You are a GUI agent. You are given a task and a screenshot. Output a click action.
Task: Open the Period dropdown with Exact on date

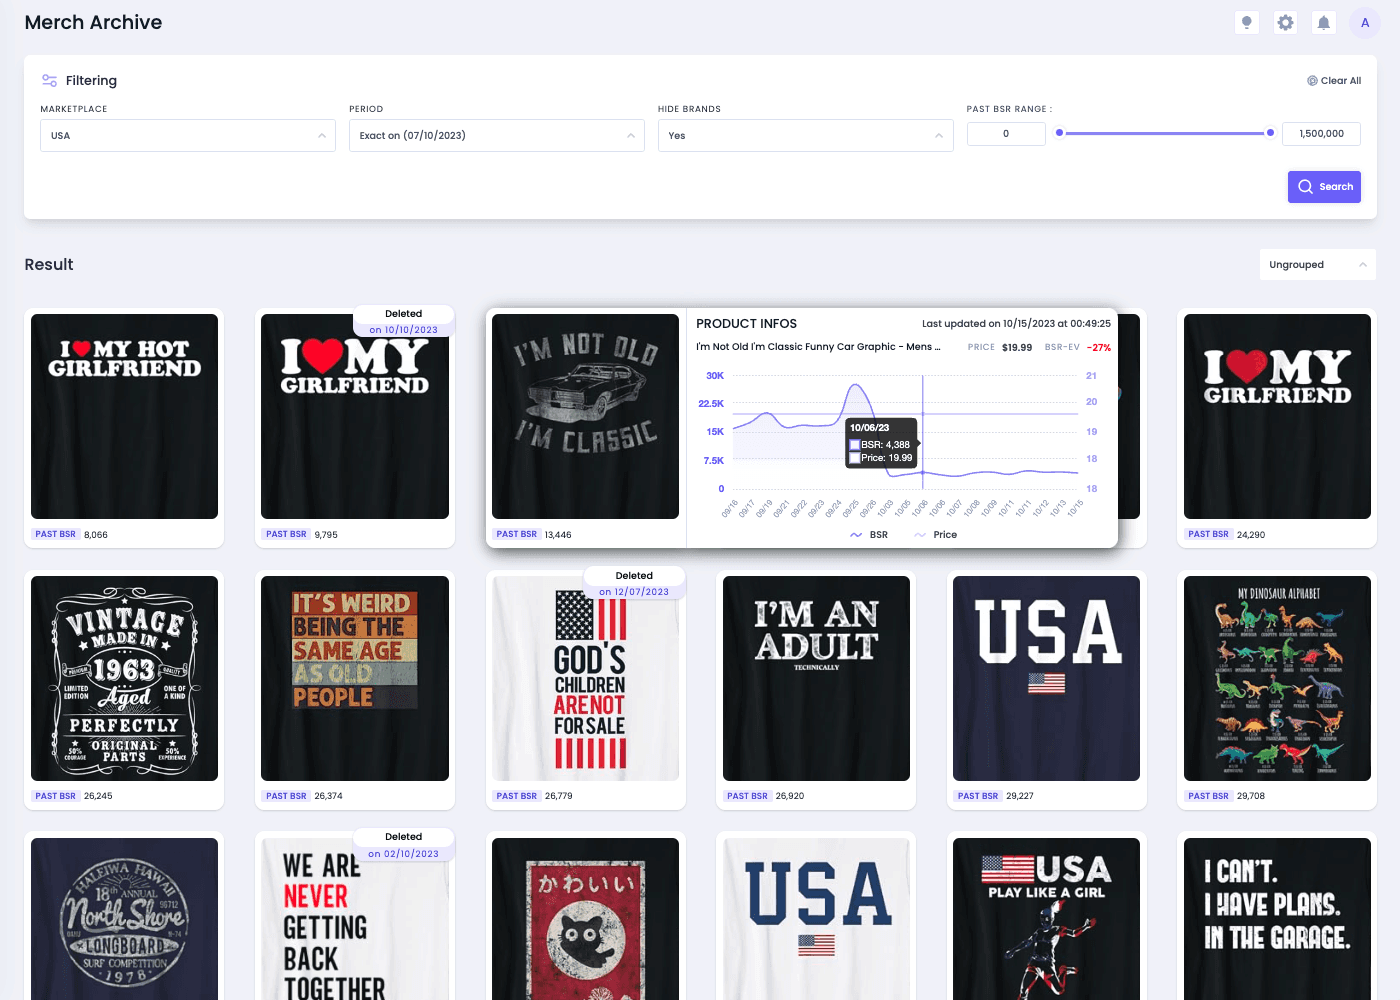click(x=496, y=135)
